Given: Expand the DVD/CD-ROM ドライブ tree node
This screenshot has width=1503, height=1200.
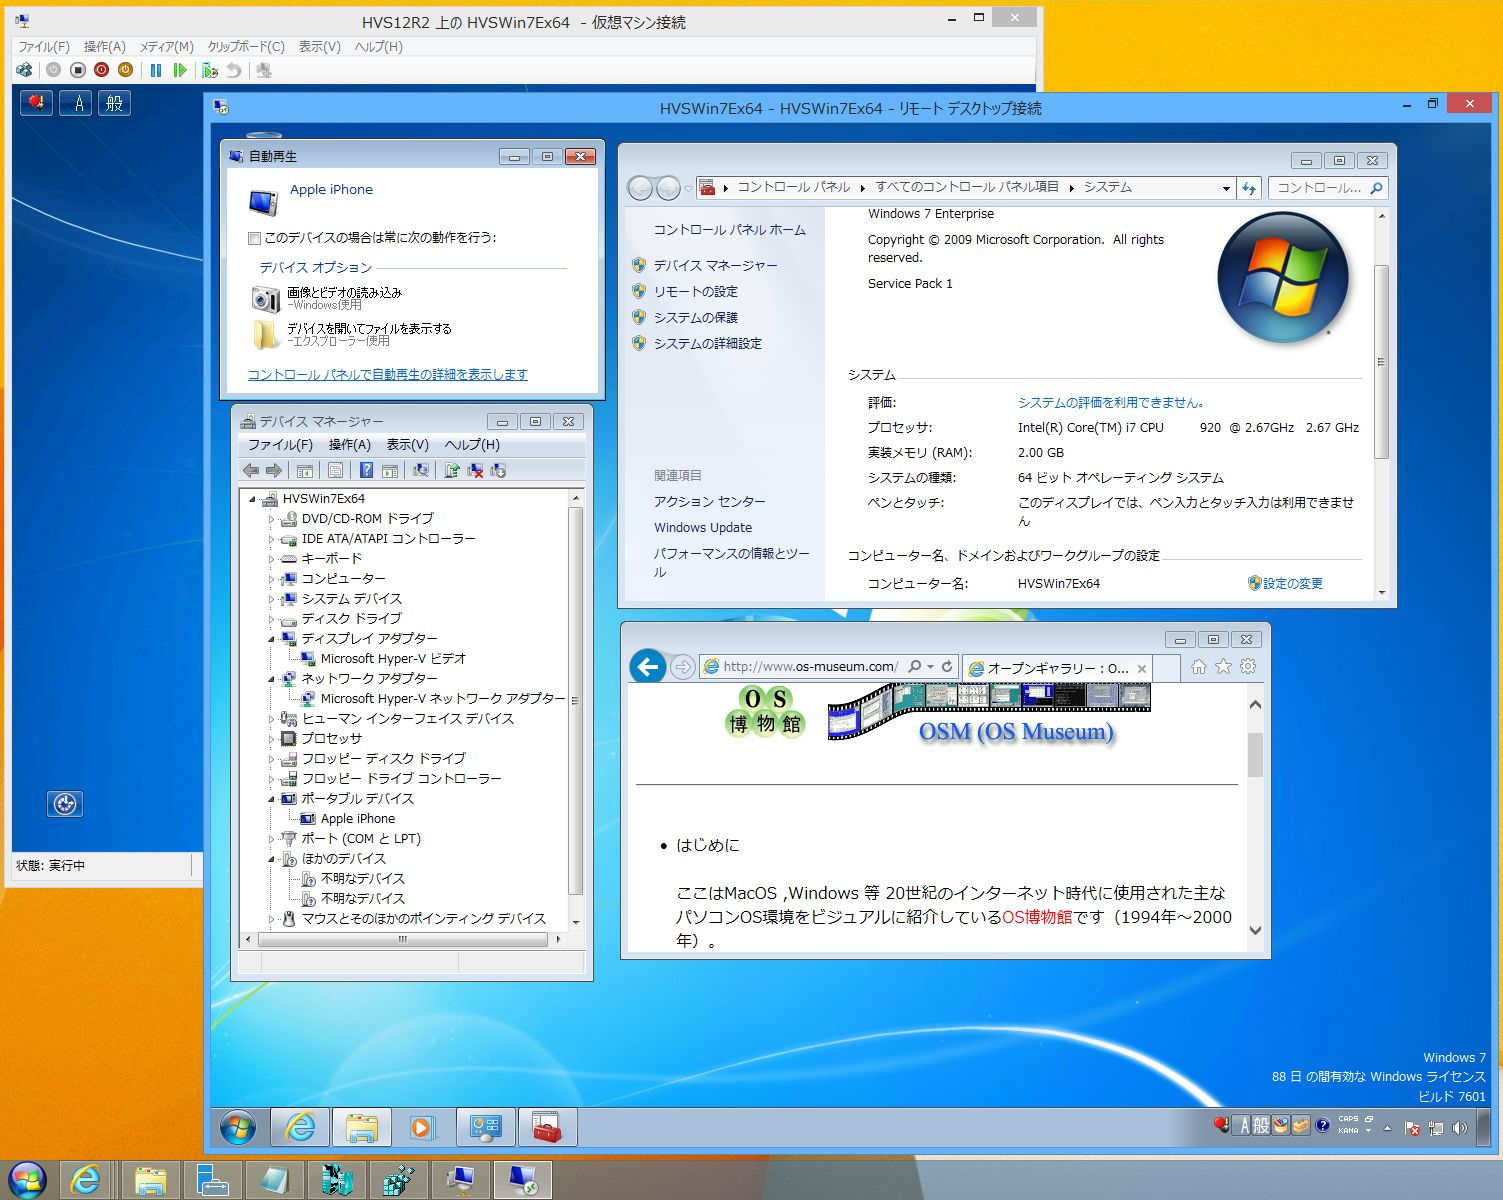Looking at the screenshot, I should tap(271, 519).
